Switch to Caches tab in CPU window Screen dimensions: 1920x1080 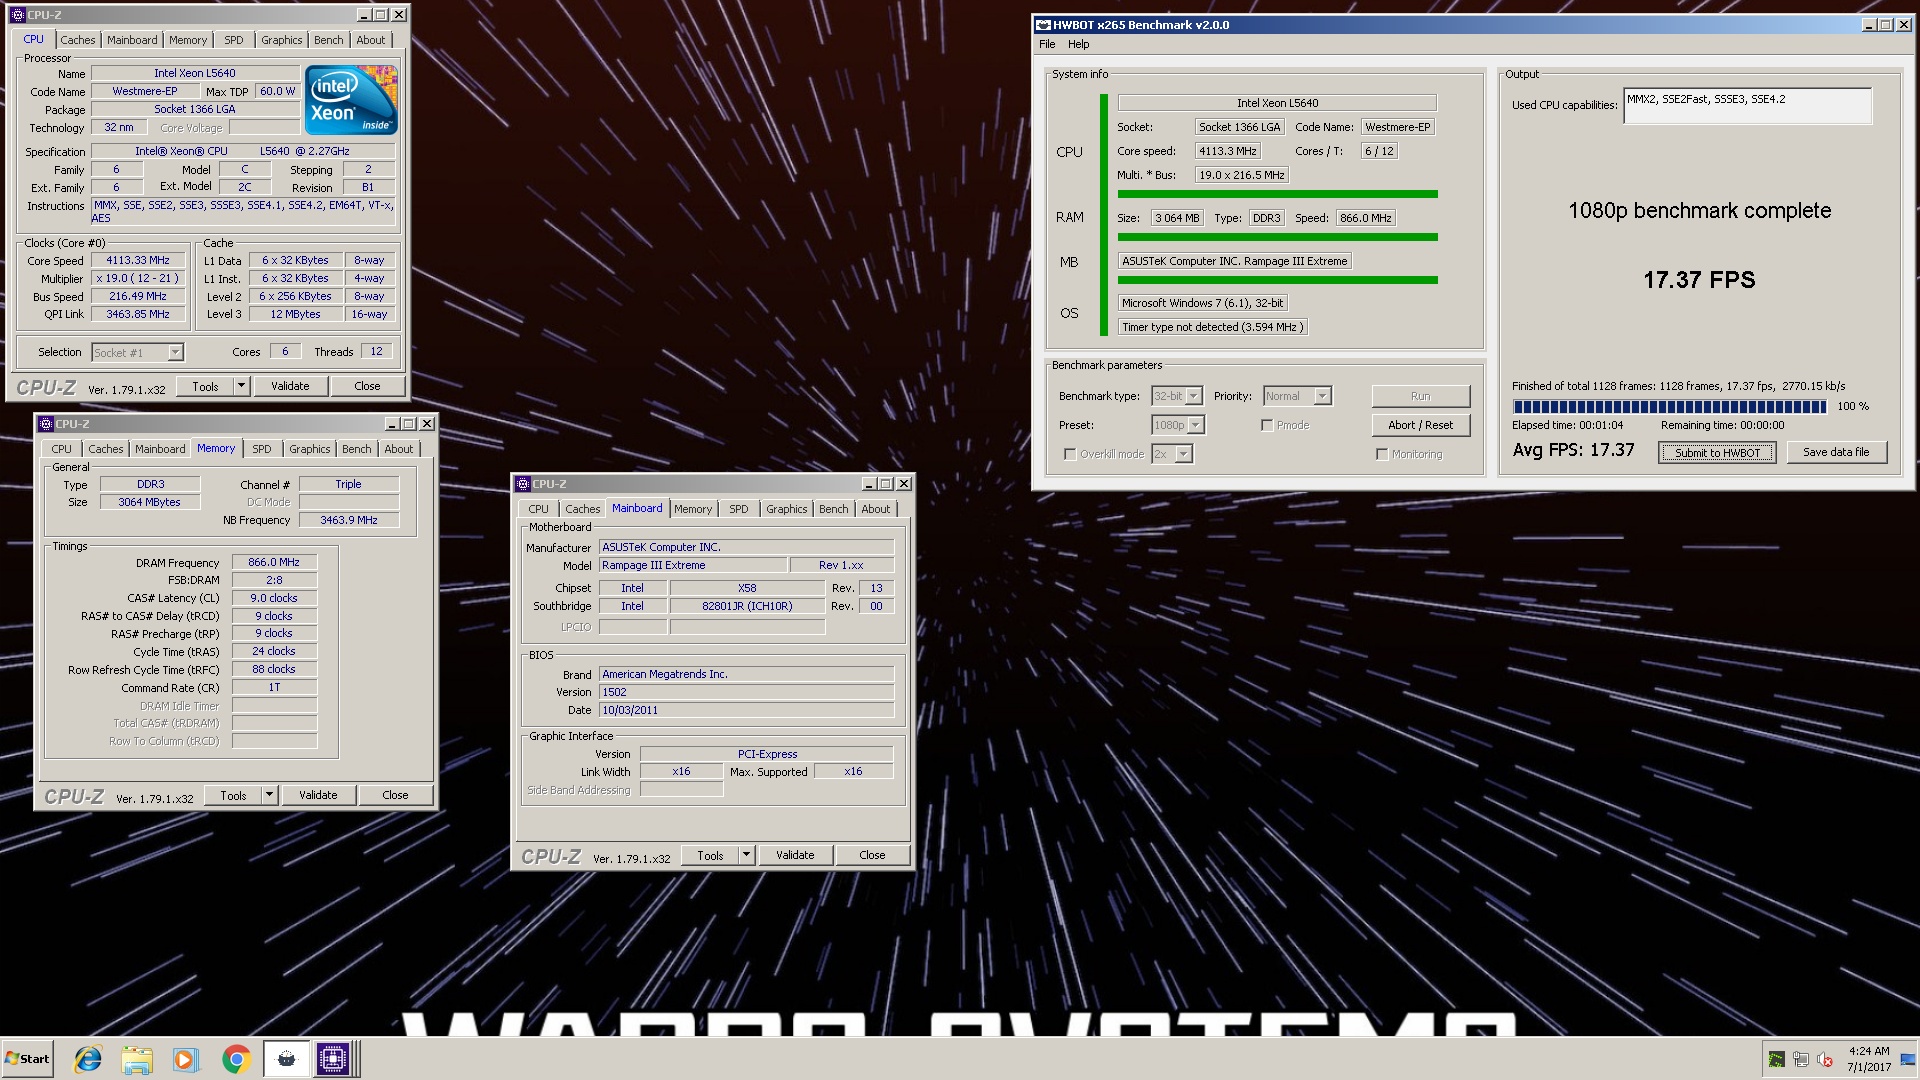77,40
